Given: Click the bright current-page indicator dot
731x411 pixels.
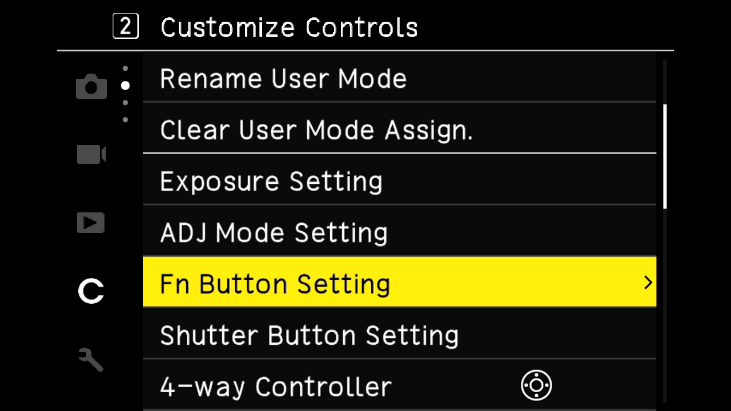Looking at the screenshot, I should click(125, 86).
